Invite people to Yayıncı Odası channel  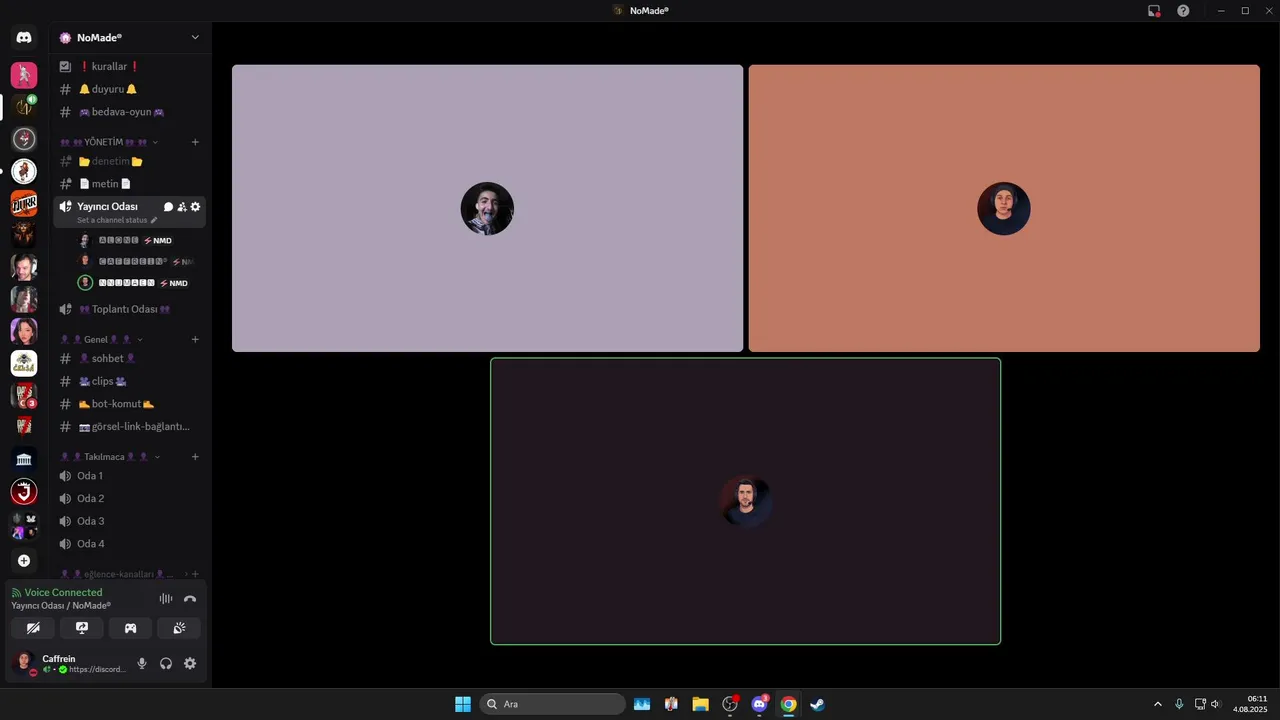(x=182, y=207)
